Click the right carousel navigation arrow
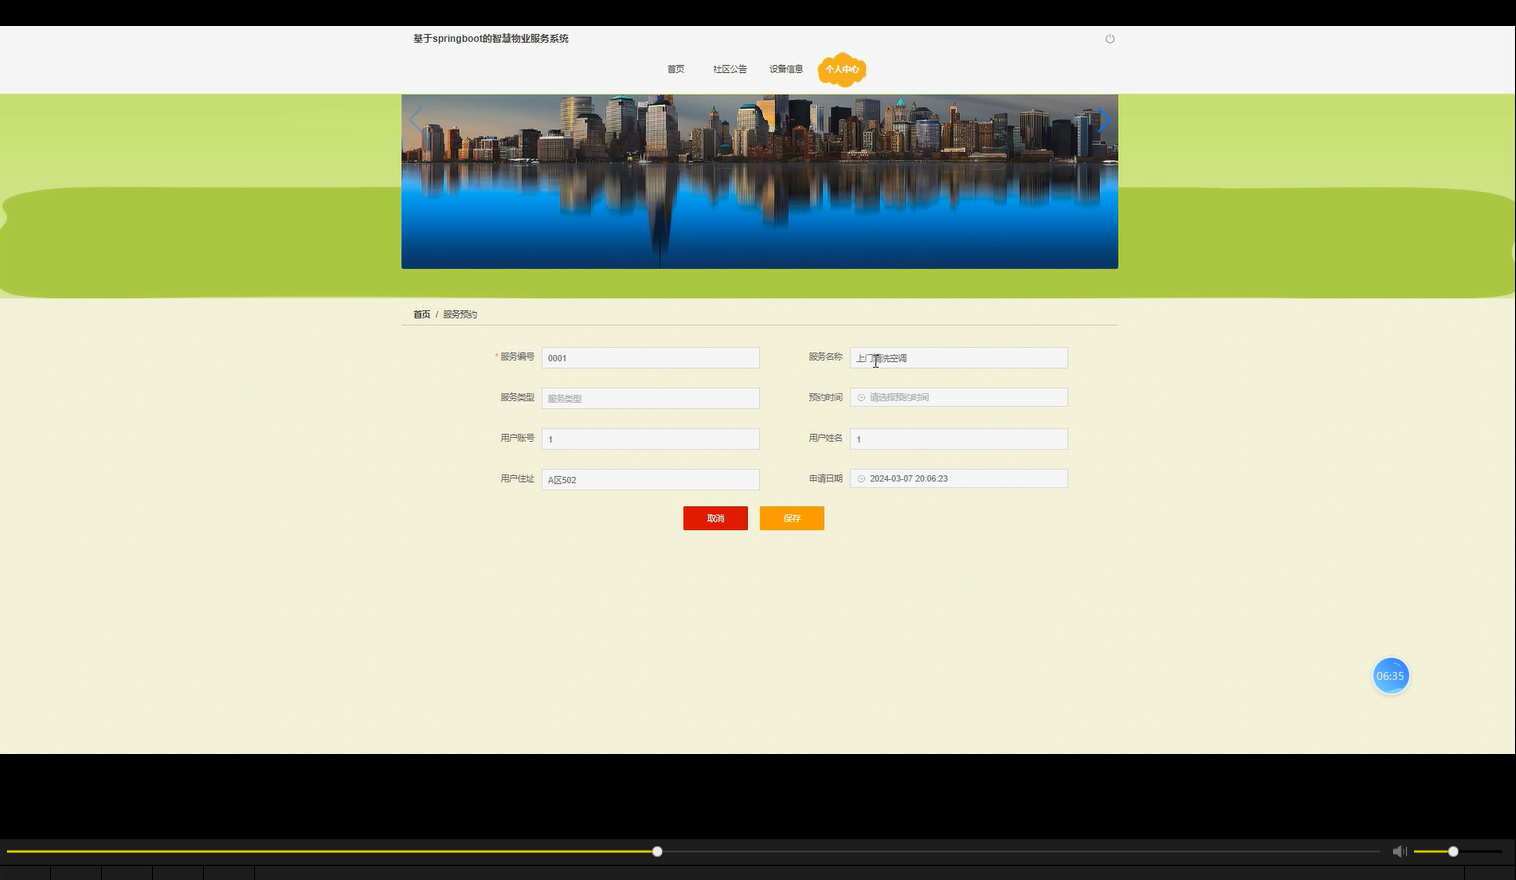Screen dimensions: 1516x880 1103,119
